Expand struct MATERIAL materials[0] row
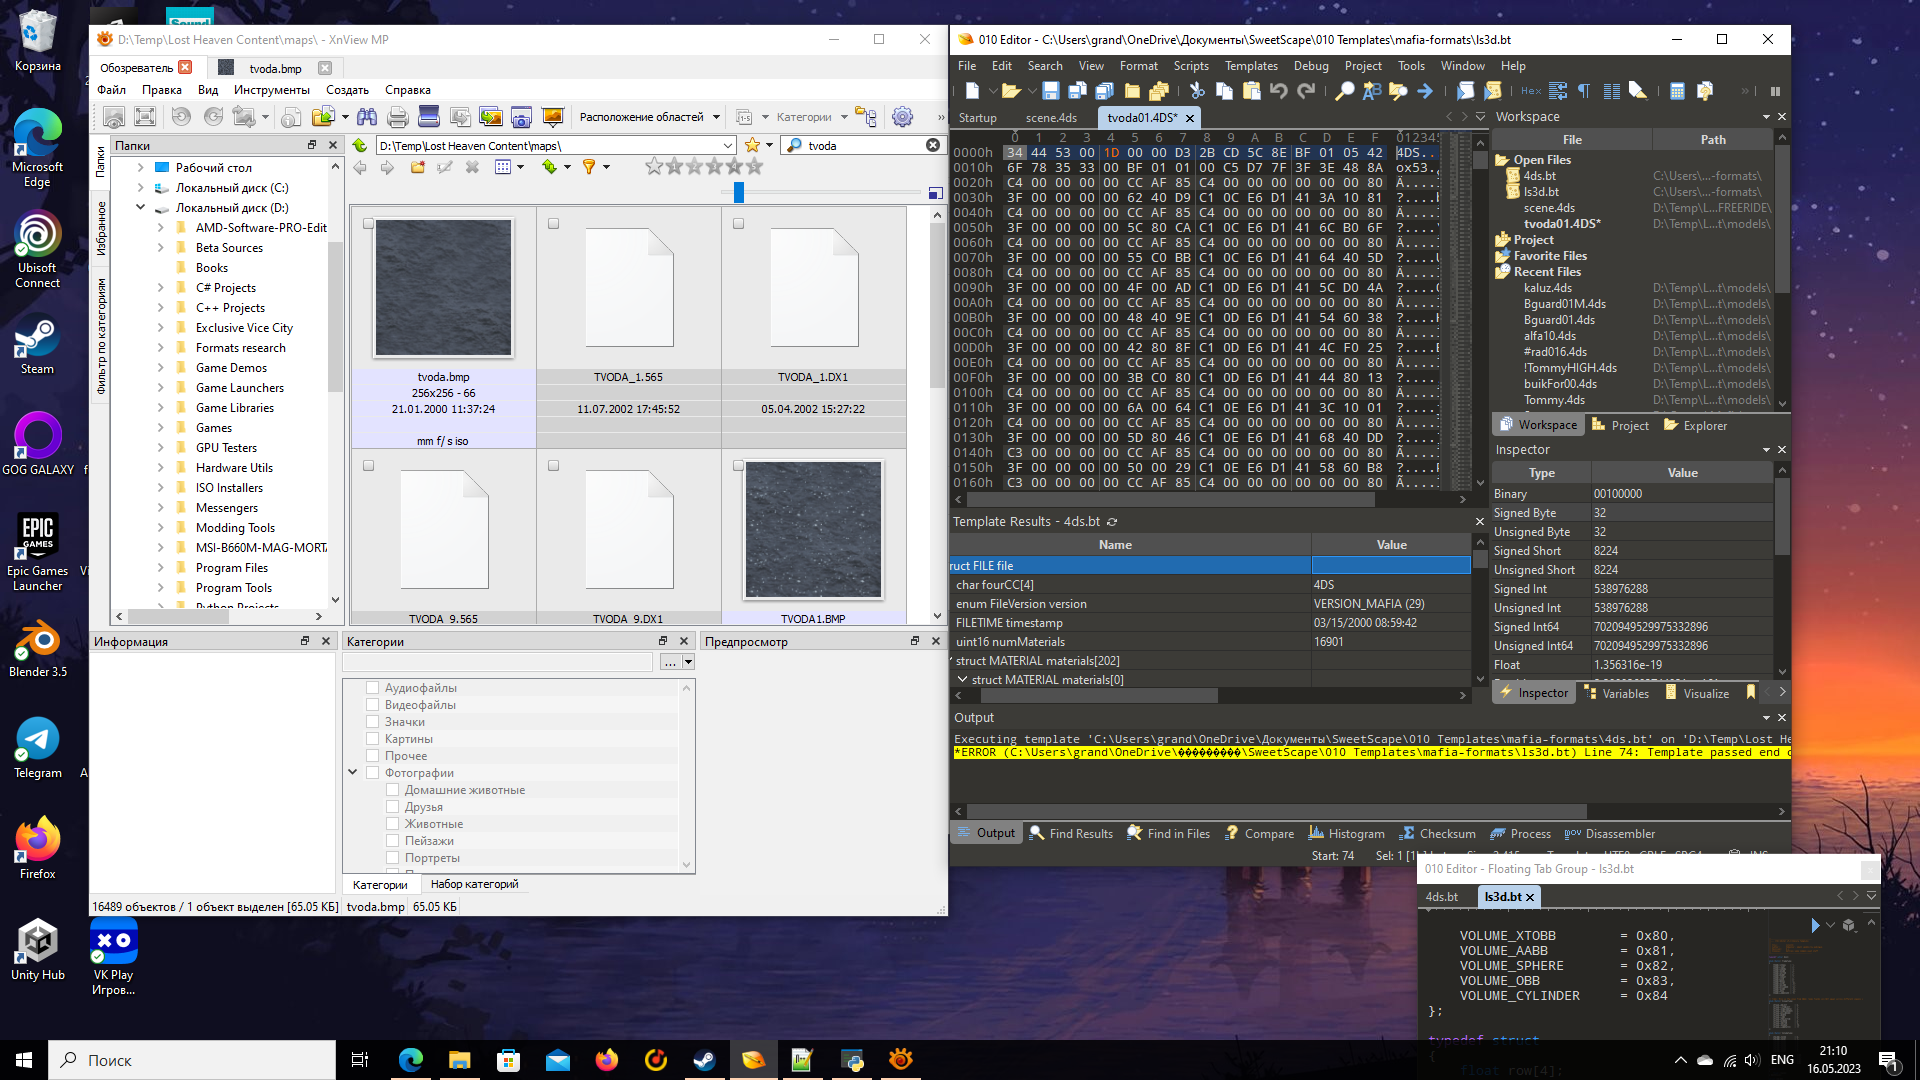The image size is (1920, 1080). tap(962, 680)
